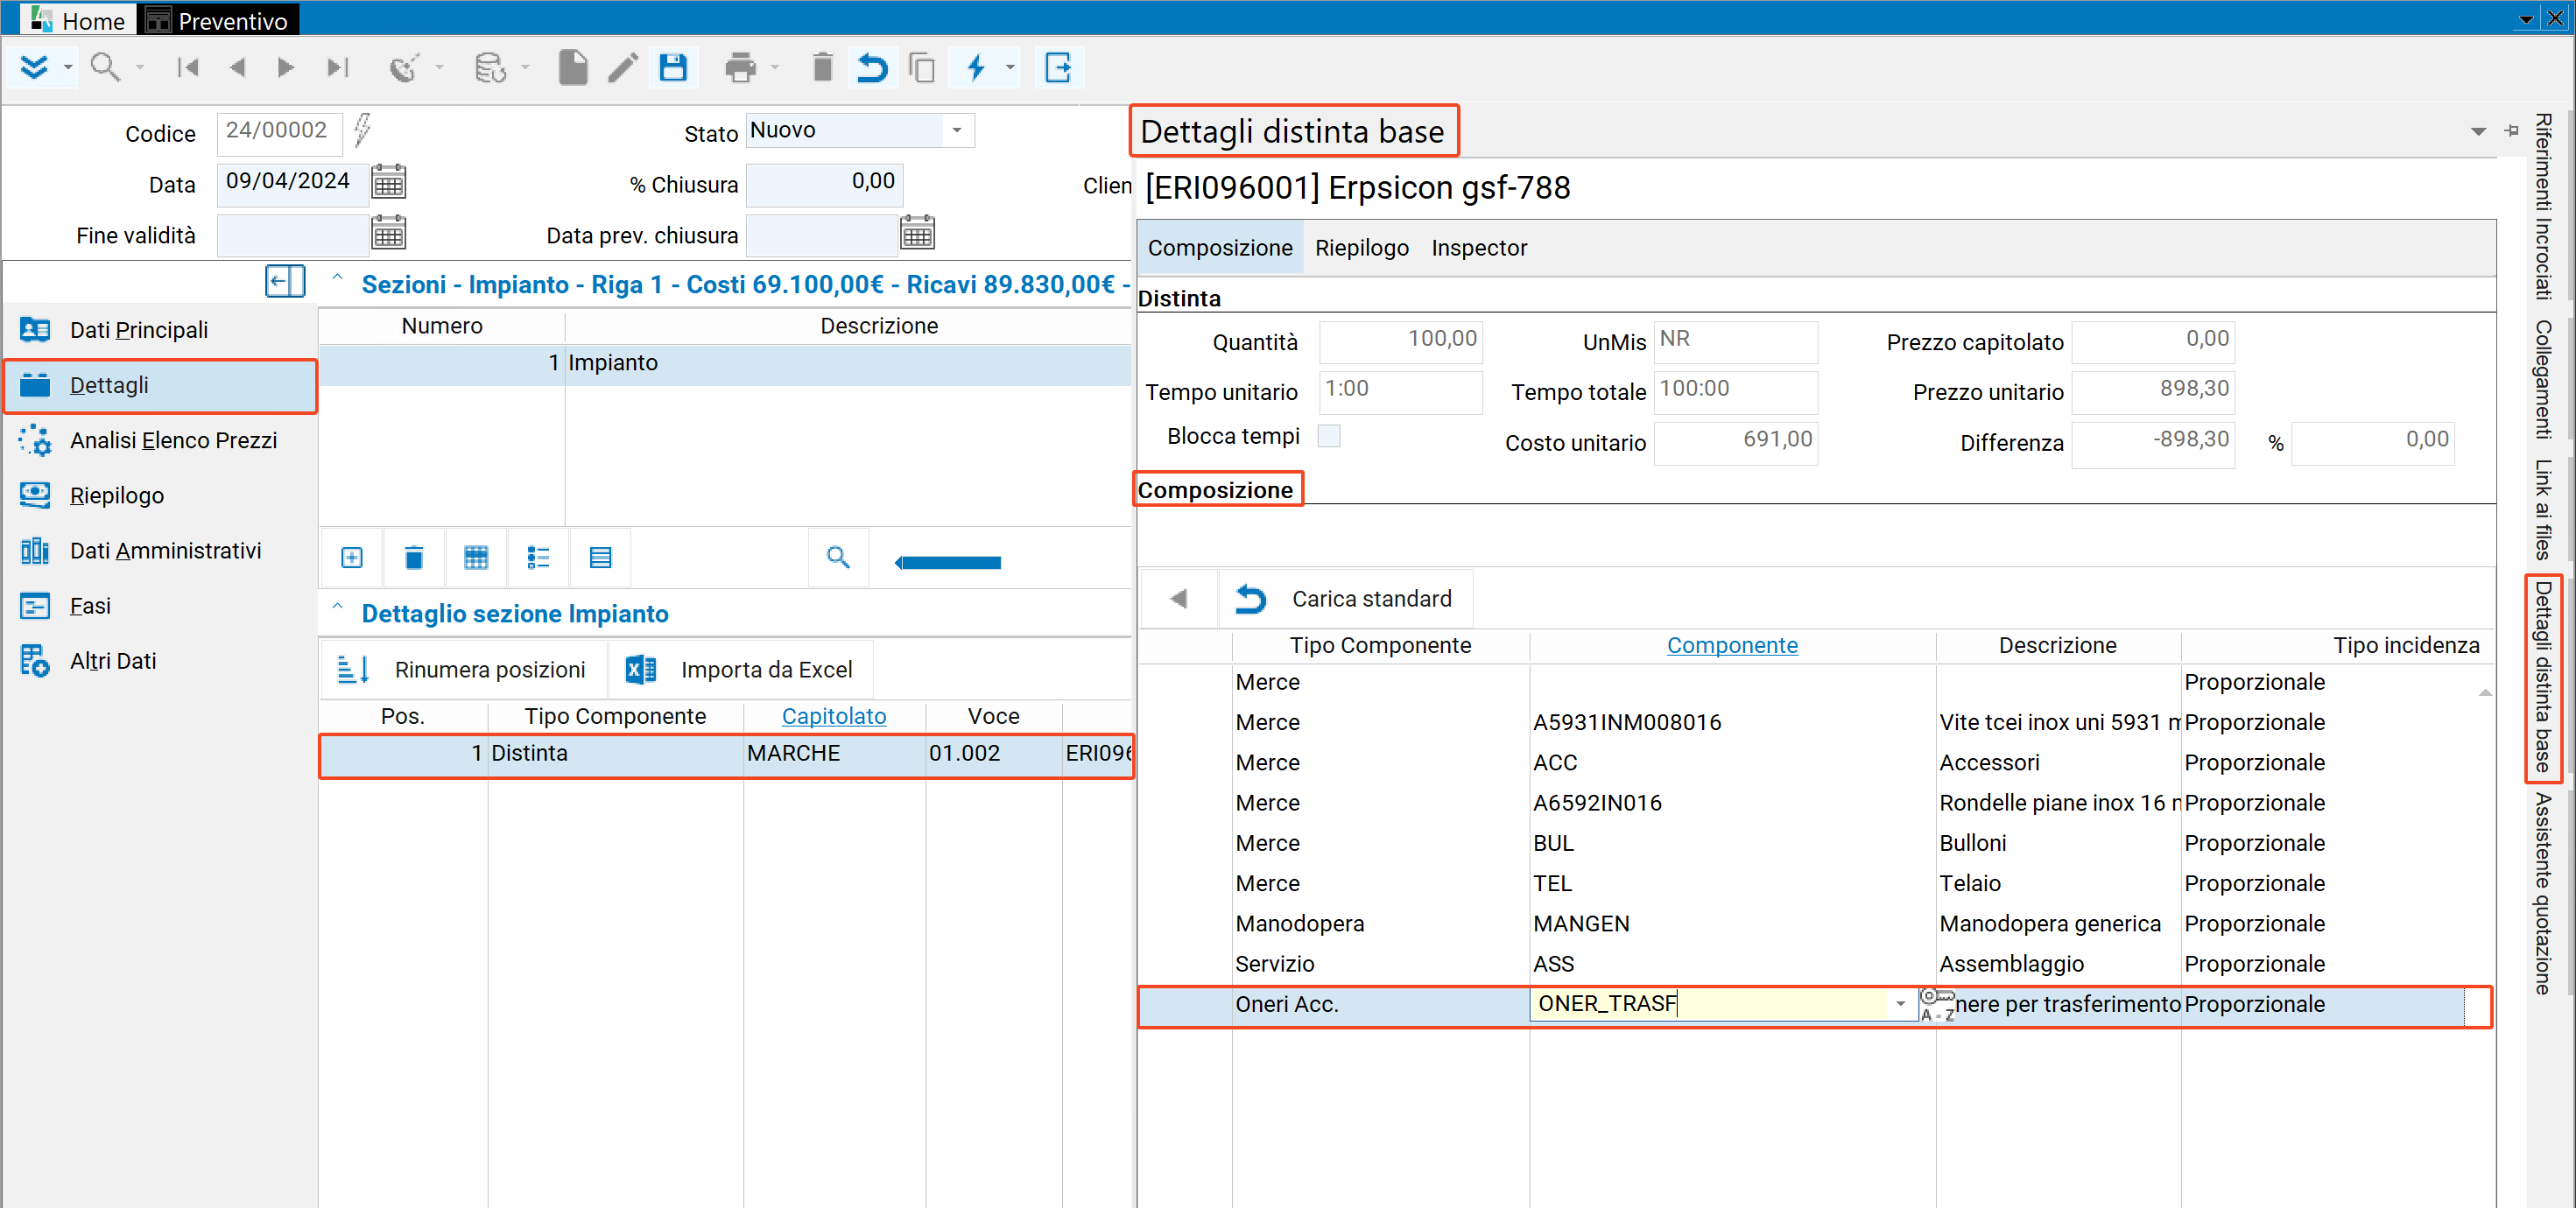The image size is (2576, 1208).
Task: Click the print icon
Action: click(x=740, y=68)
